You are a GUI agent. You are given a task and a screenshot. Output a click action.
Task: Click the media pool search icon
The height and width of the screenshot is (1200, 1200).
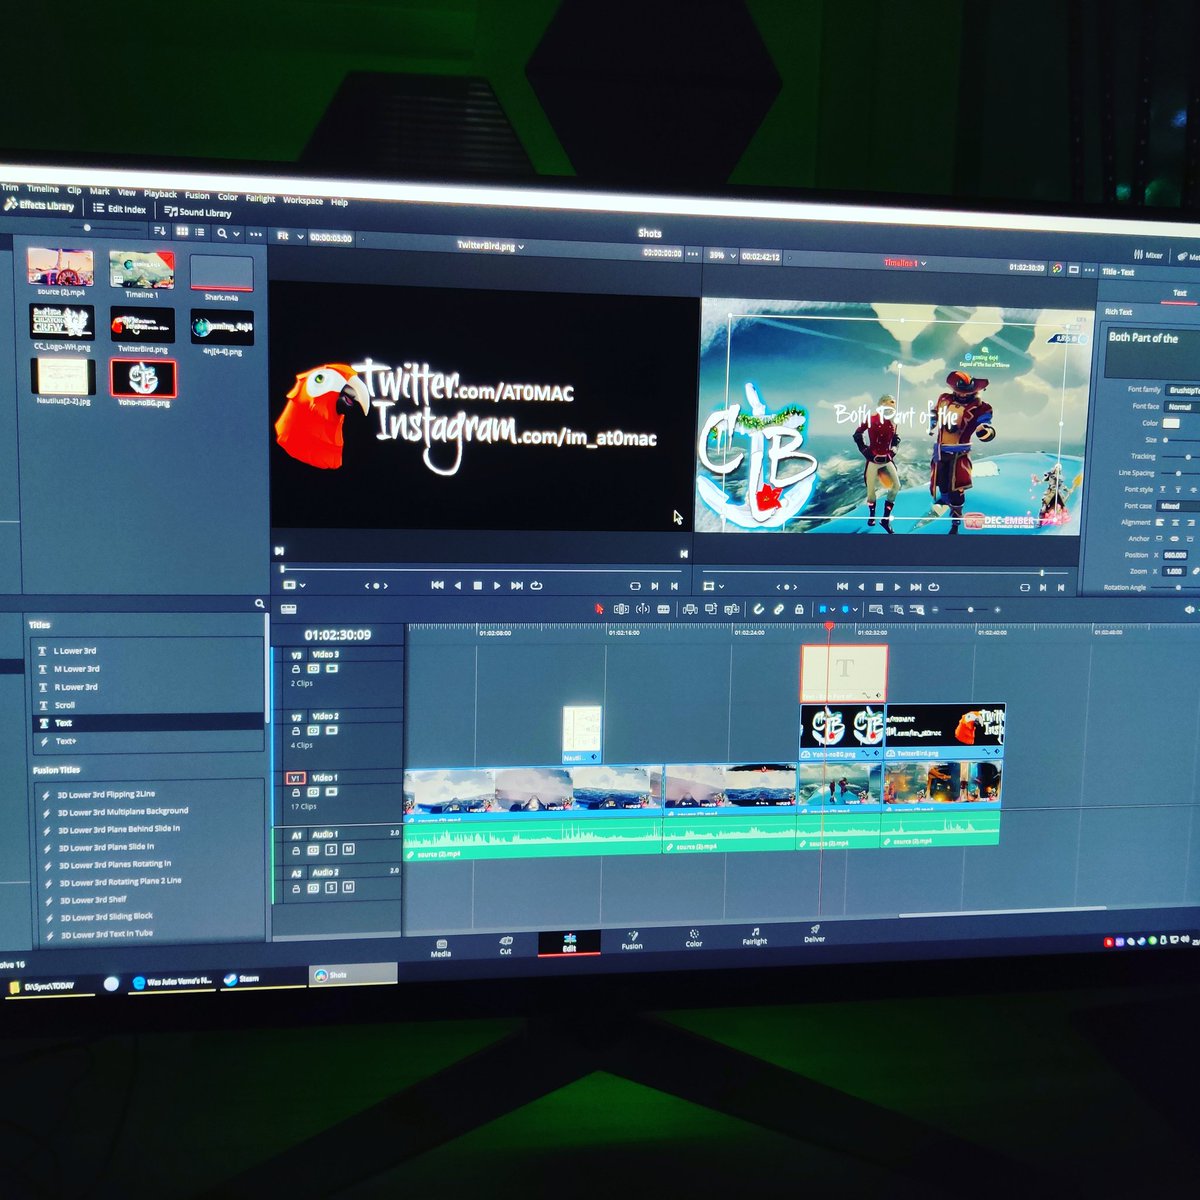(222, 233)
